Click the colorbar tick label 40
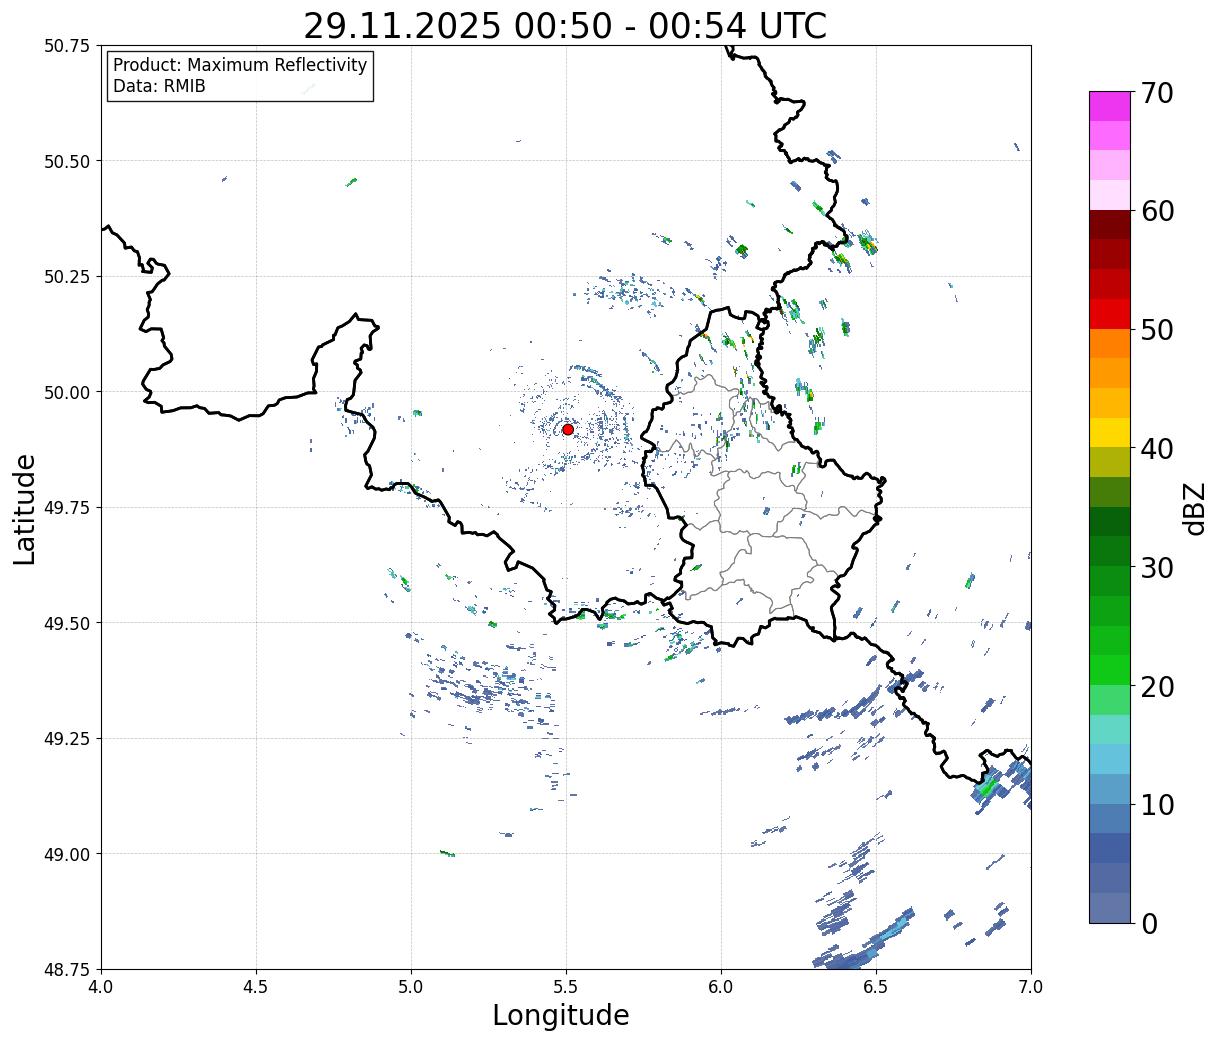This screenshot has height=1040, width=1219. tap(1156, 448)
